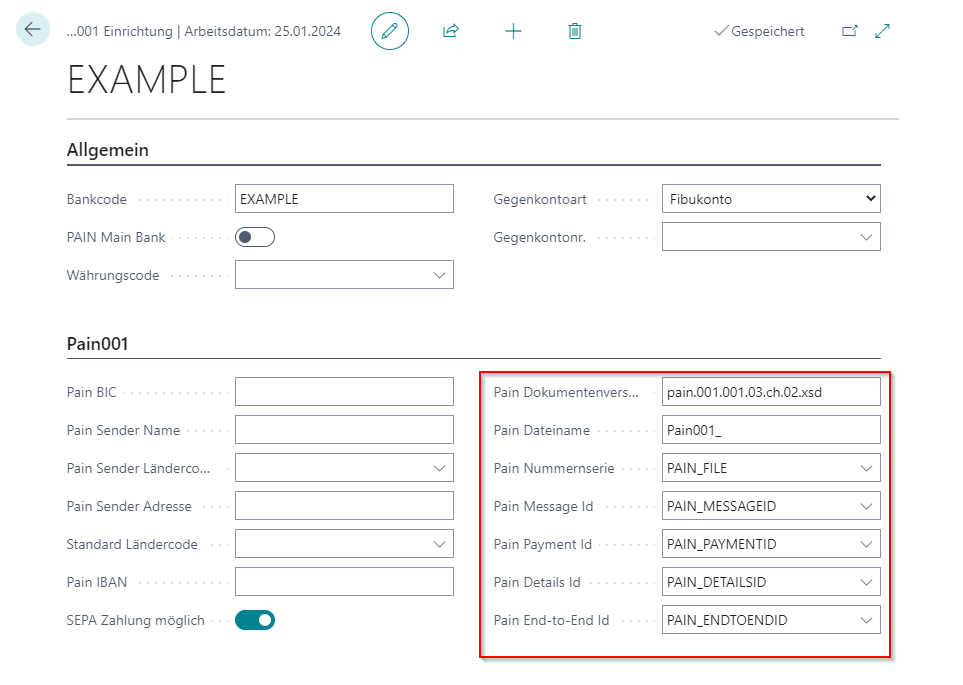Click the trash can delete icon
This screenshot has height=685, width=963.
574,31
